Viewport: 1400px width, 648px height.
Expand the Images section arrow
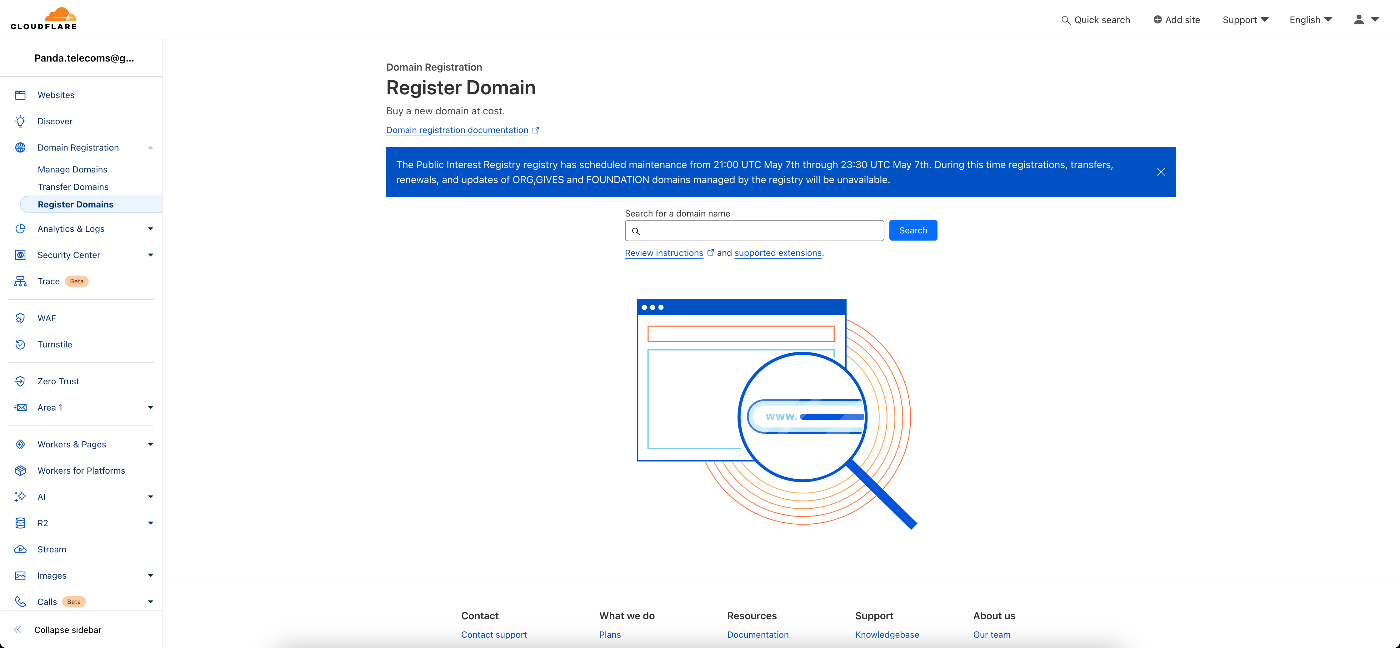[x=150, y=576]
